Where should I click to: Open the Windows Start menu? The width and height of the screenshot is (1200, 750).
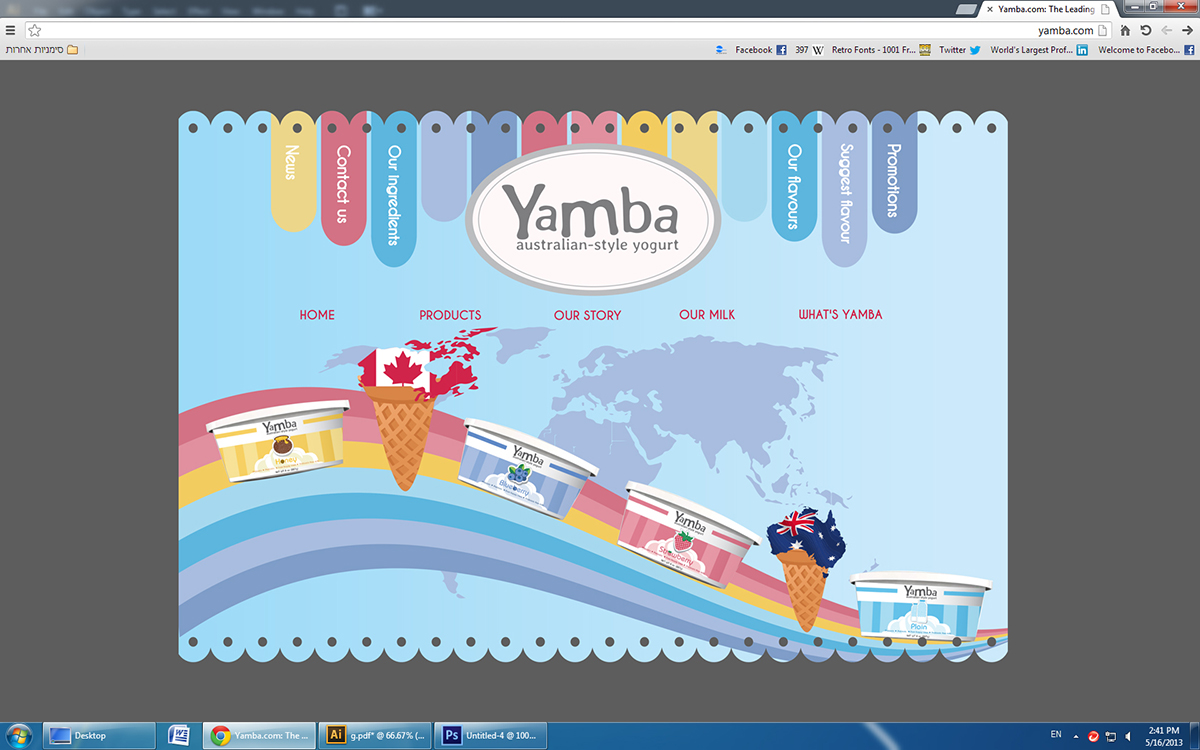[x=19, y=735]
